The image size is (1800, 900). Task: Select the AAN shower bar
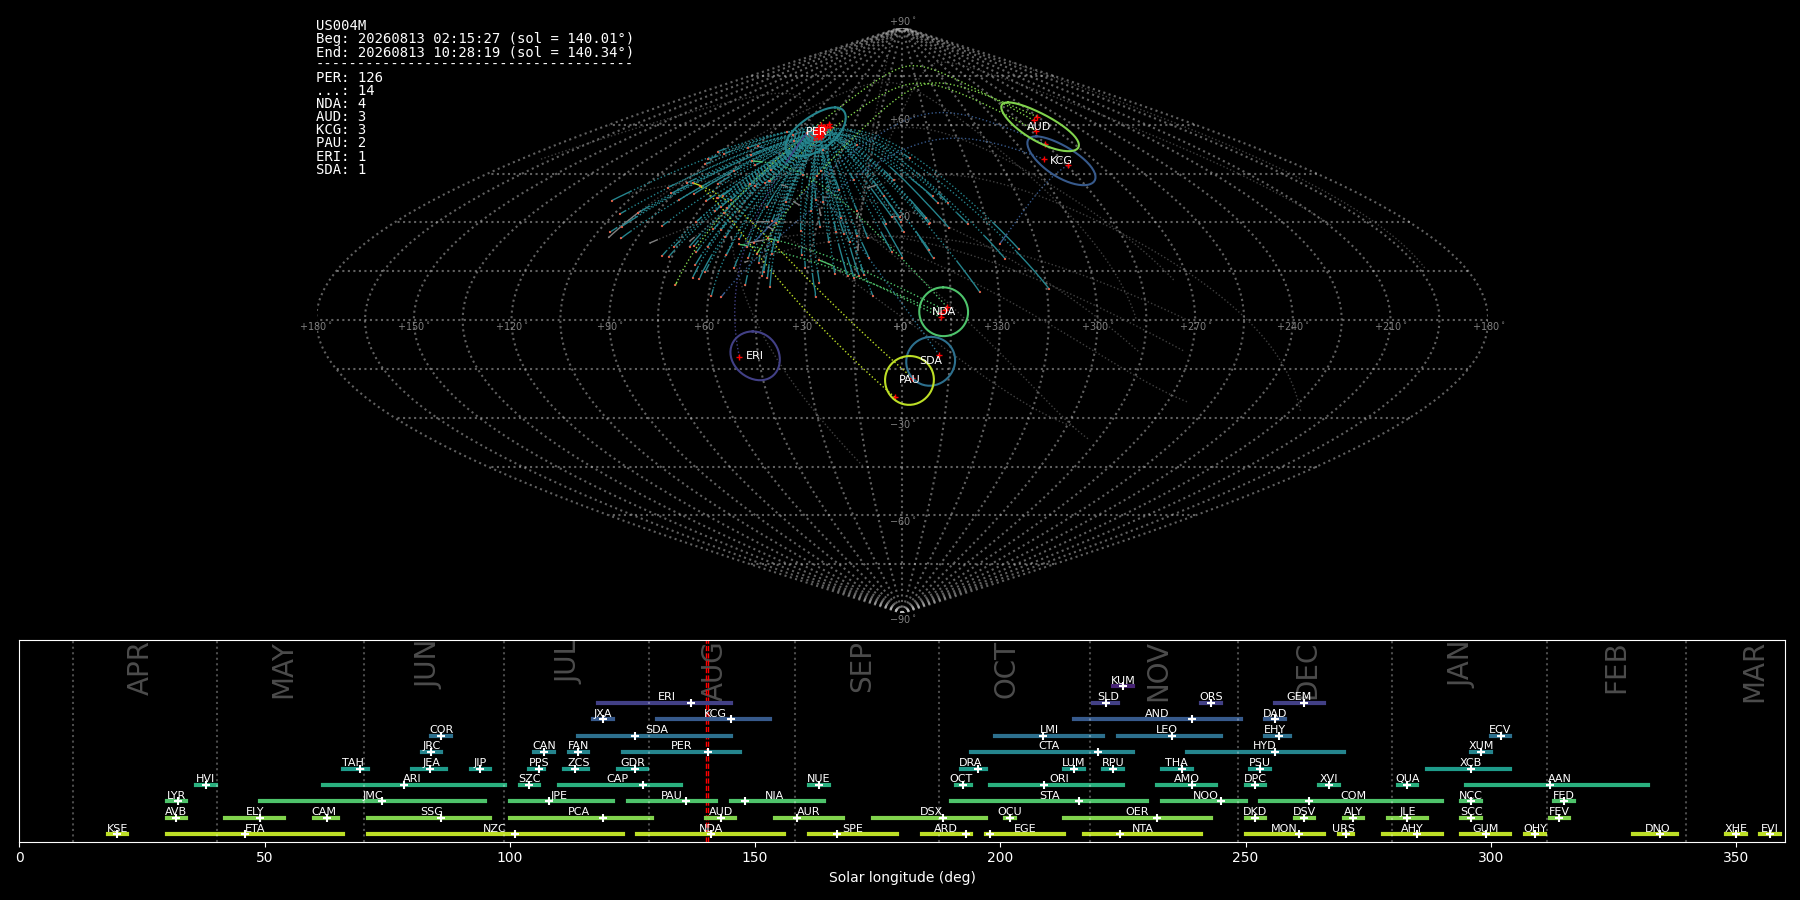coord(1557,785)
